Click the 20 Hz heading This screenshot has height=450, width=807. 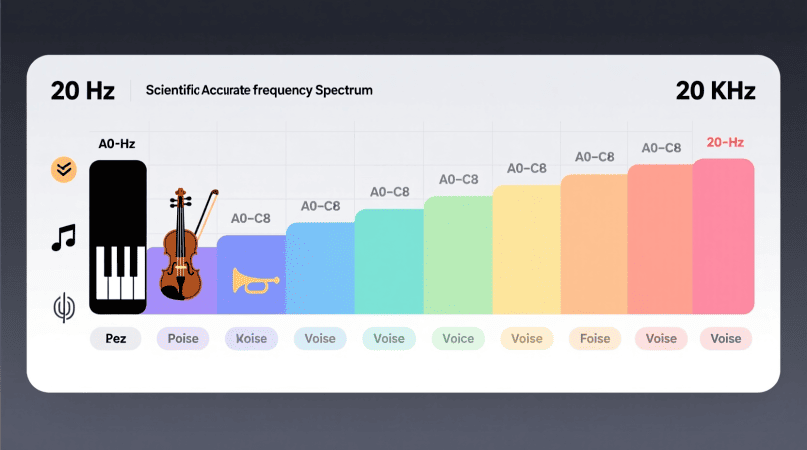click(83, 91)
